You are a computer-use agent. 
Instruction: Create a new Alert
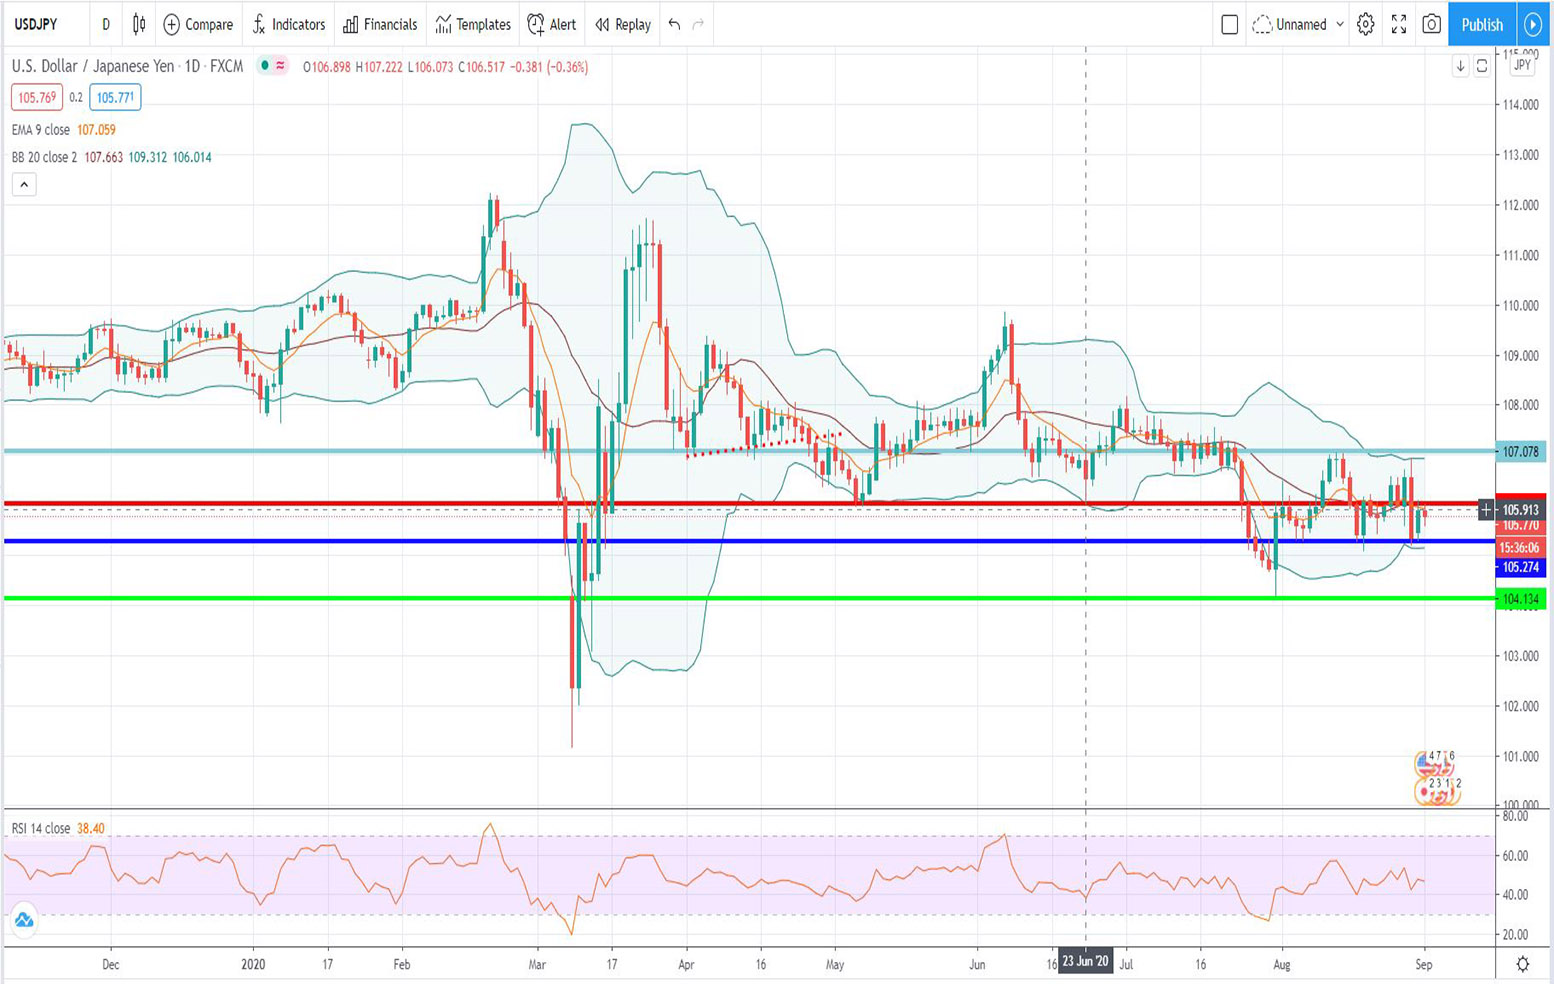click(551, 24)
